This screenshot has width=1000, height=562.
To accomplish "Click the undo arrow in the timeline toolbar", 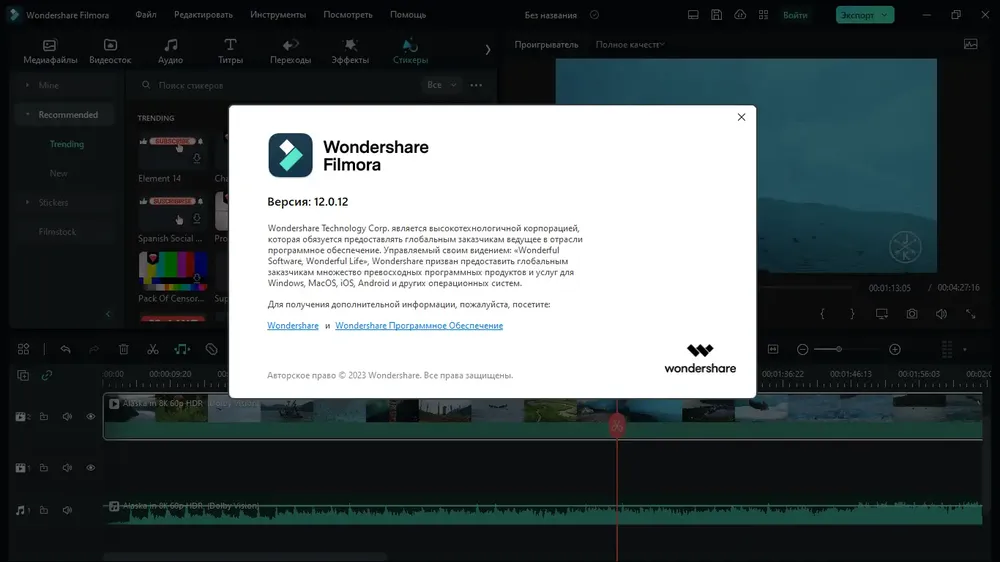I will click(x=65, y=349).
